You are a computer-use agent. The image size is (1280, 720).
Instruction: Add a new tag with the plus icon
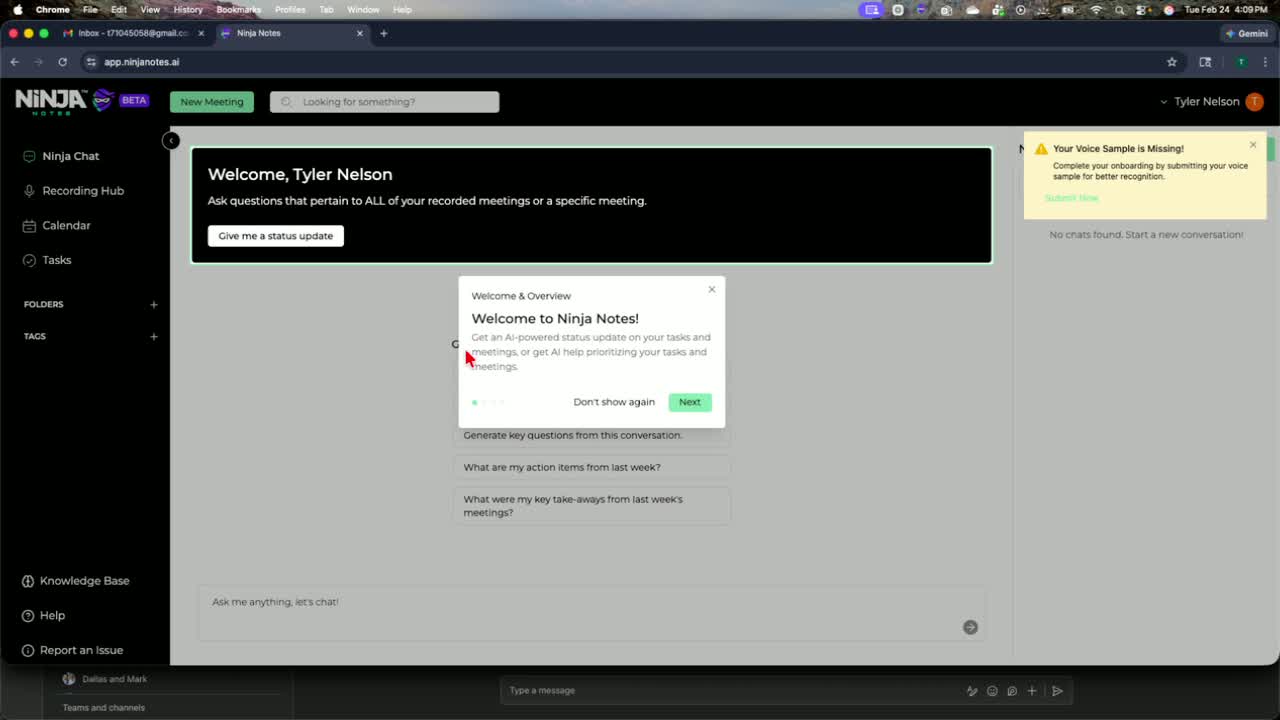click(154, 336)
